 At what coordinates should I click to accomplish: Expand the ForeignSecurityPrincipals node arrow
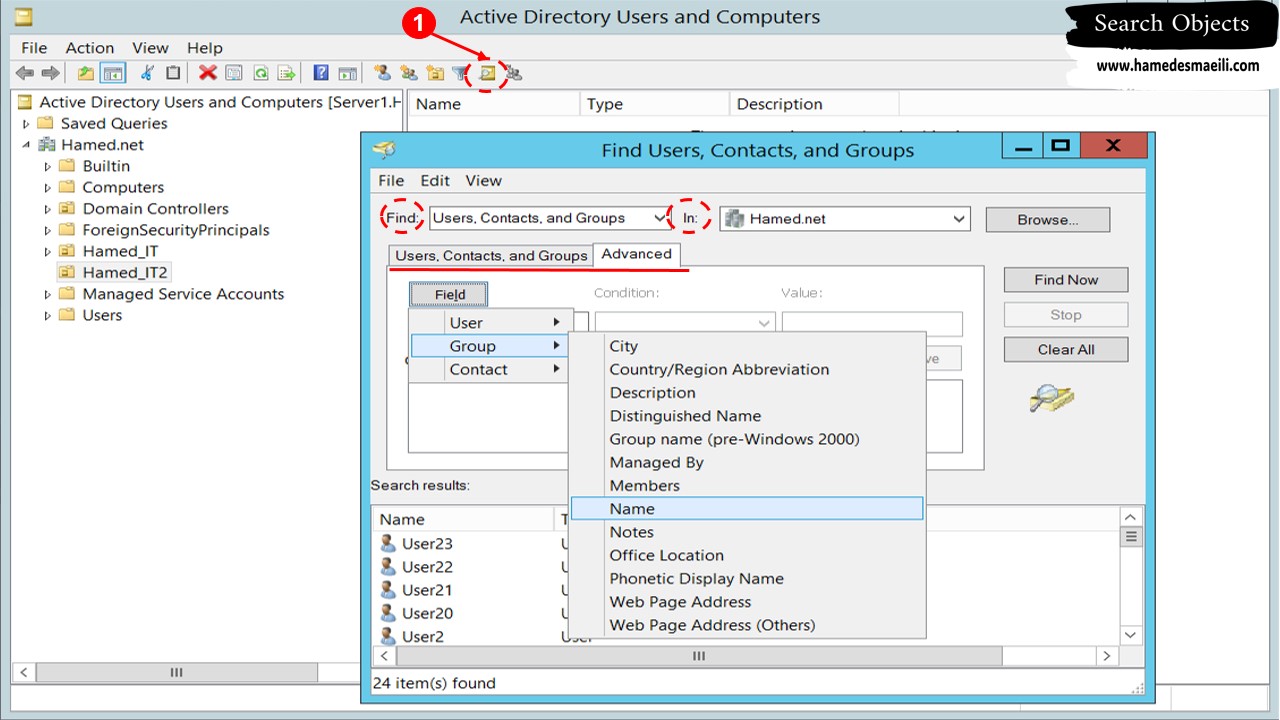tap(48, 230)
